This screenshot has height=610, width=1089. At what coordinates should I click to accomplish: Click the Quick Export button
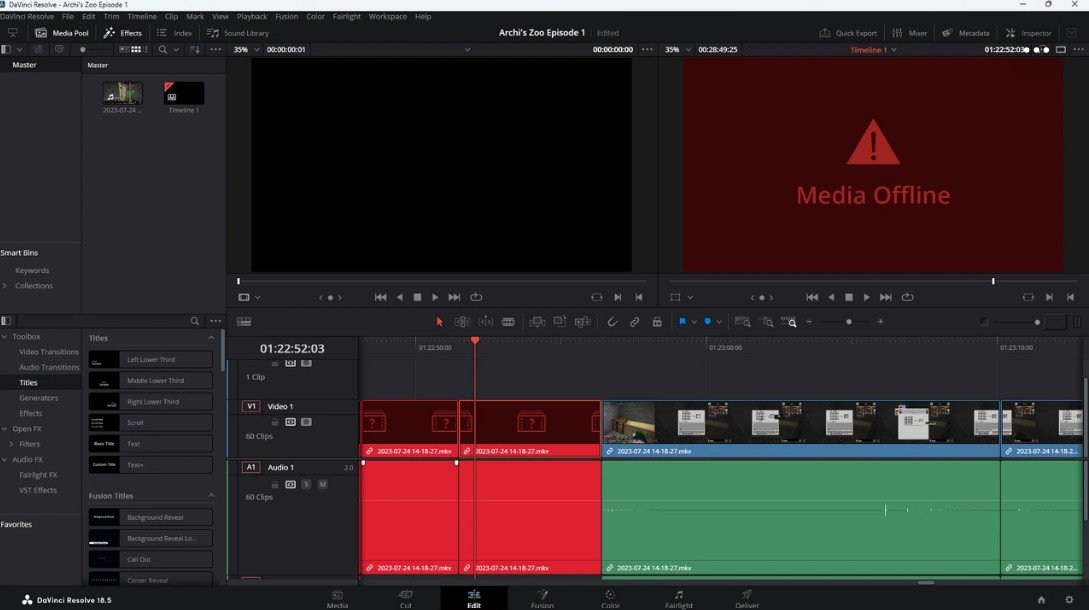848,33
